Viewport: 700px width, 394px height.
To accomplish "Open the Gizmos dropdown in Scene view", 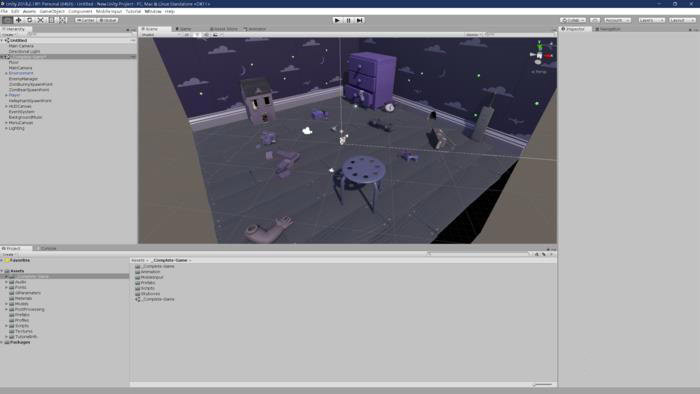I will [473, 34].
